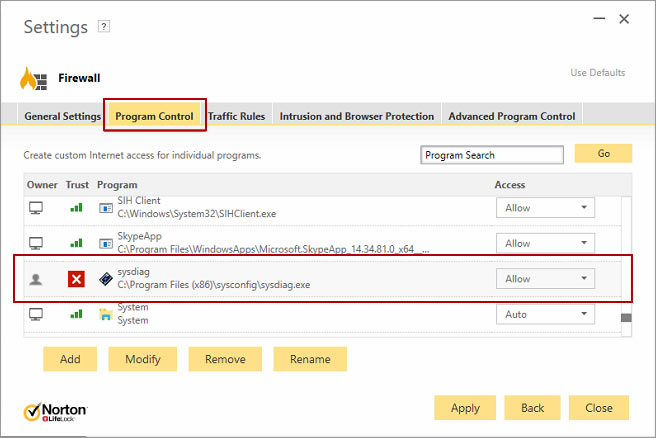Click the Add button
656x438 pixels.
coord(70,359)
